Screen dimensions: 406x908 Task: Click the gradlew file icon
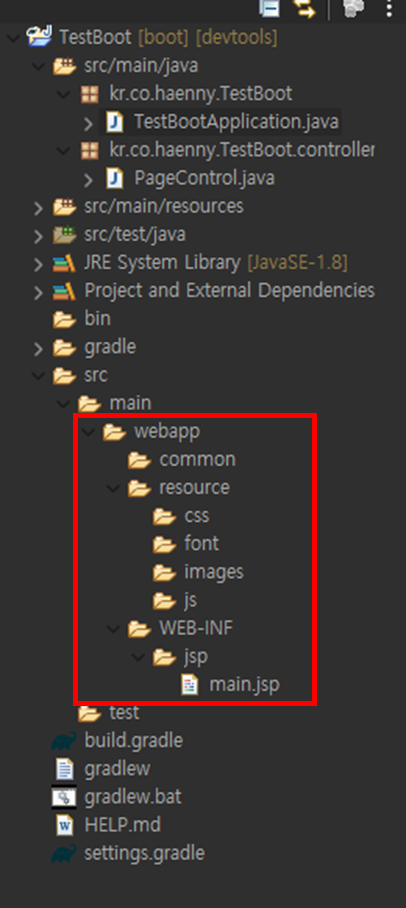(x=64, y=769)
